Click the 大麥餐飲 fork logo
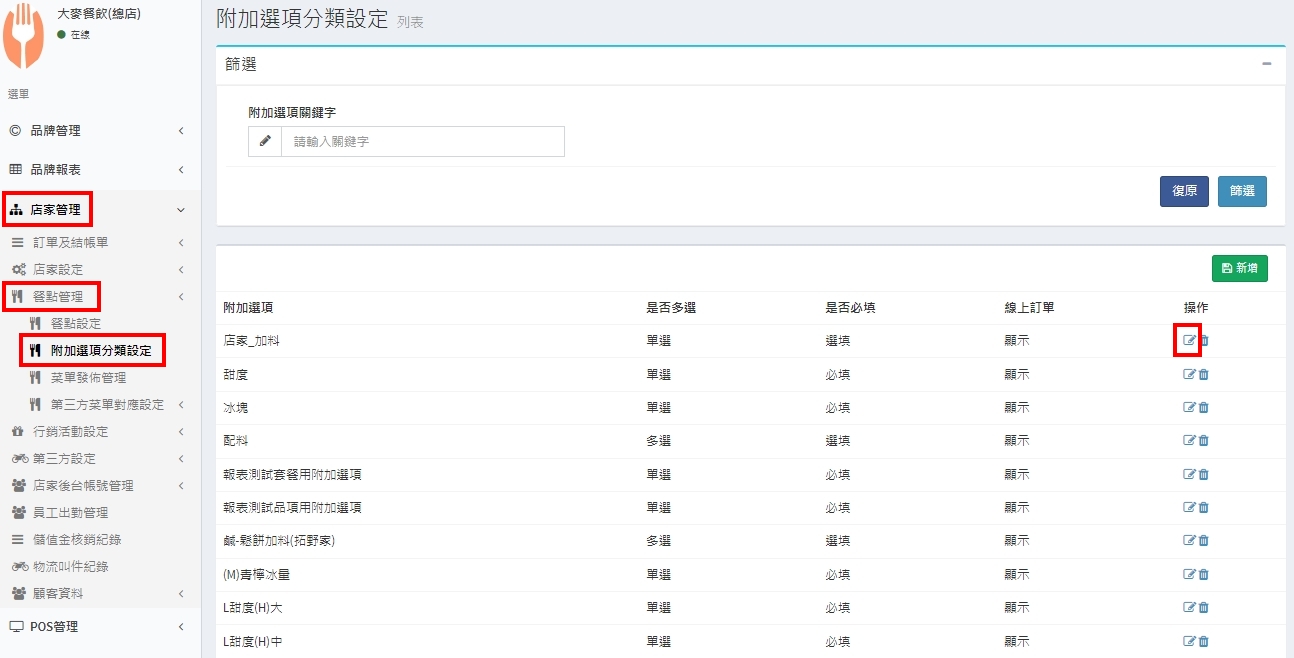The height and width of the screenshot is (658, 1294). [24, 36]
